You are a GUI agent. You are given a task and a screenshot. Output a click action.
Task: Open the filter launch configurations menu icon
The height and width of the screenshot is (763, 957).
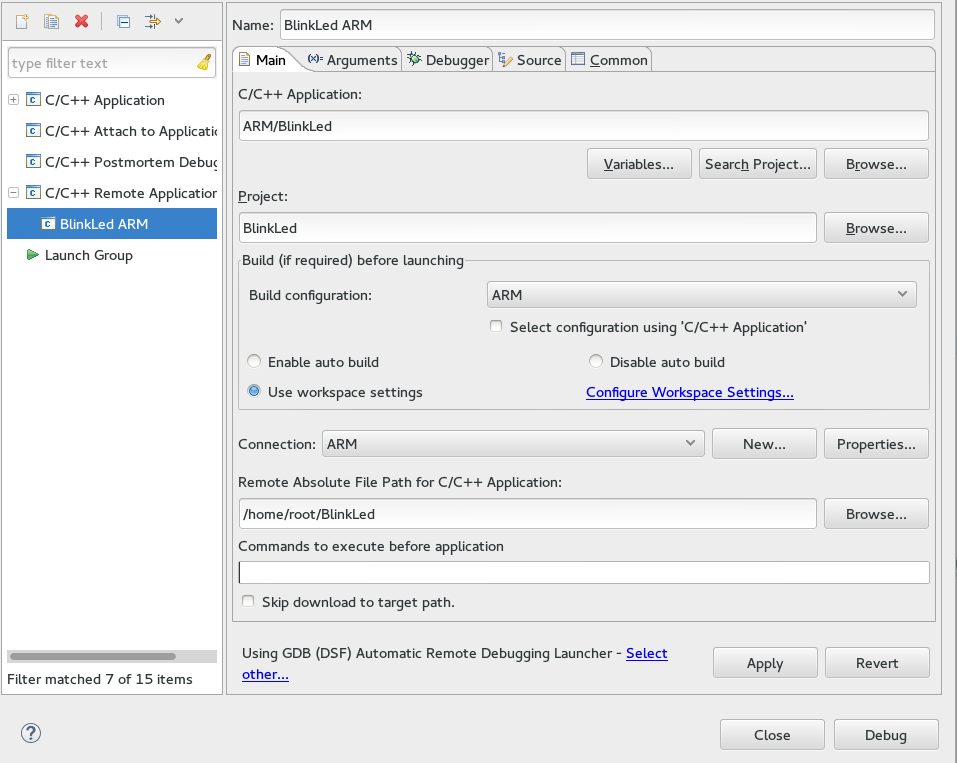coord(154,21)
